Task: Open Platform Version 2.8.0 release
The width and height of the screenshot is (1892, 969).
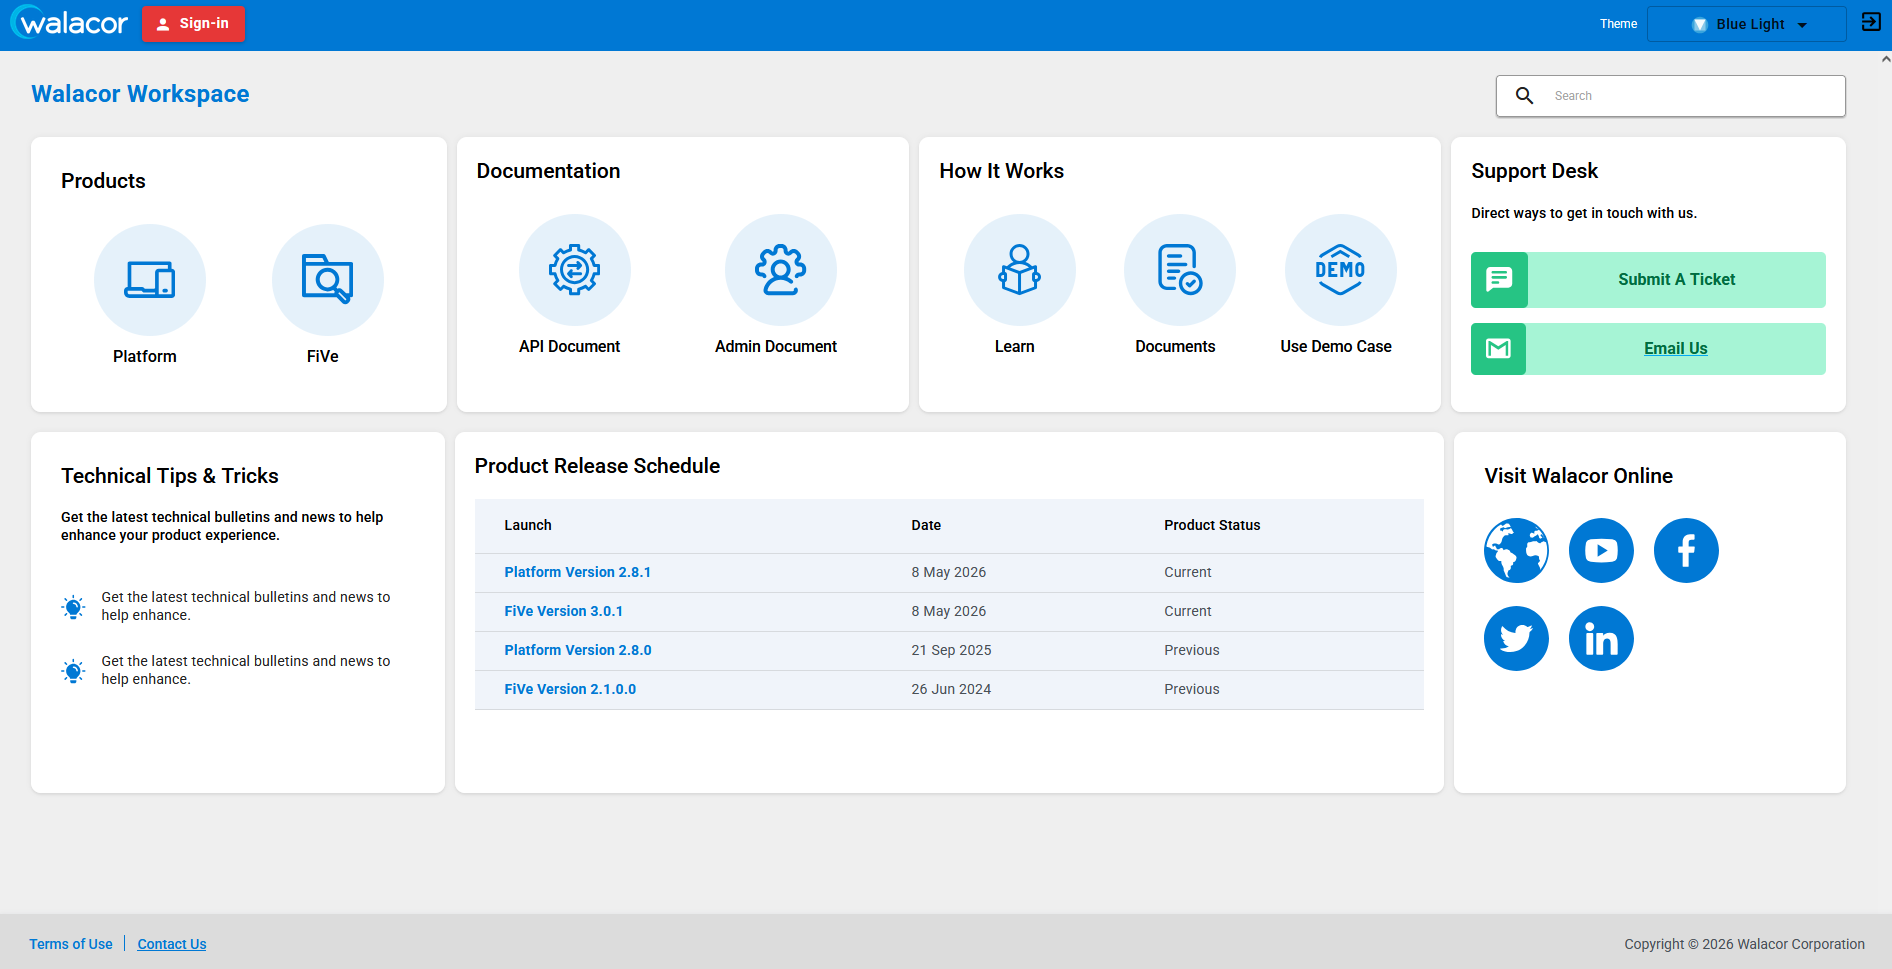Action: pyautogui.click(x=578, y=651)
